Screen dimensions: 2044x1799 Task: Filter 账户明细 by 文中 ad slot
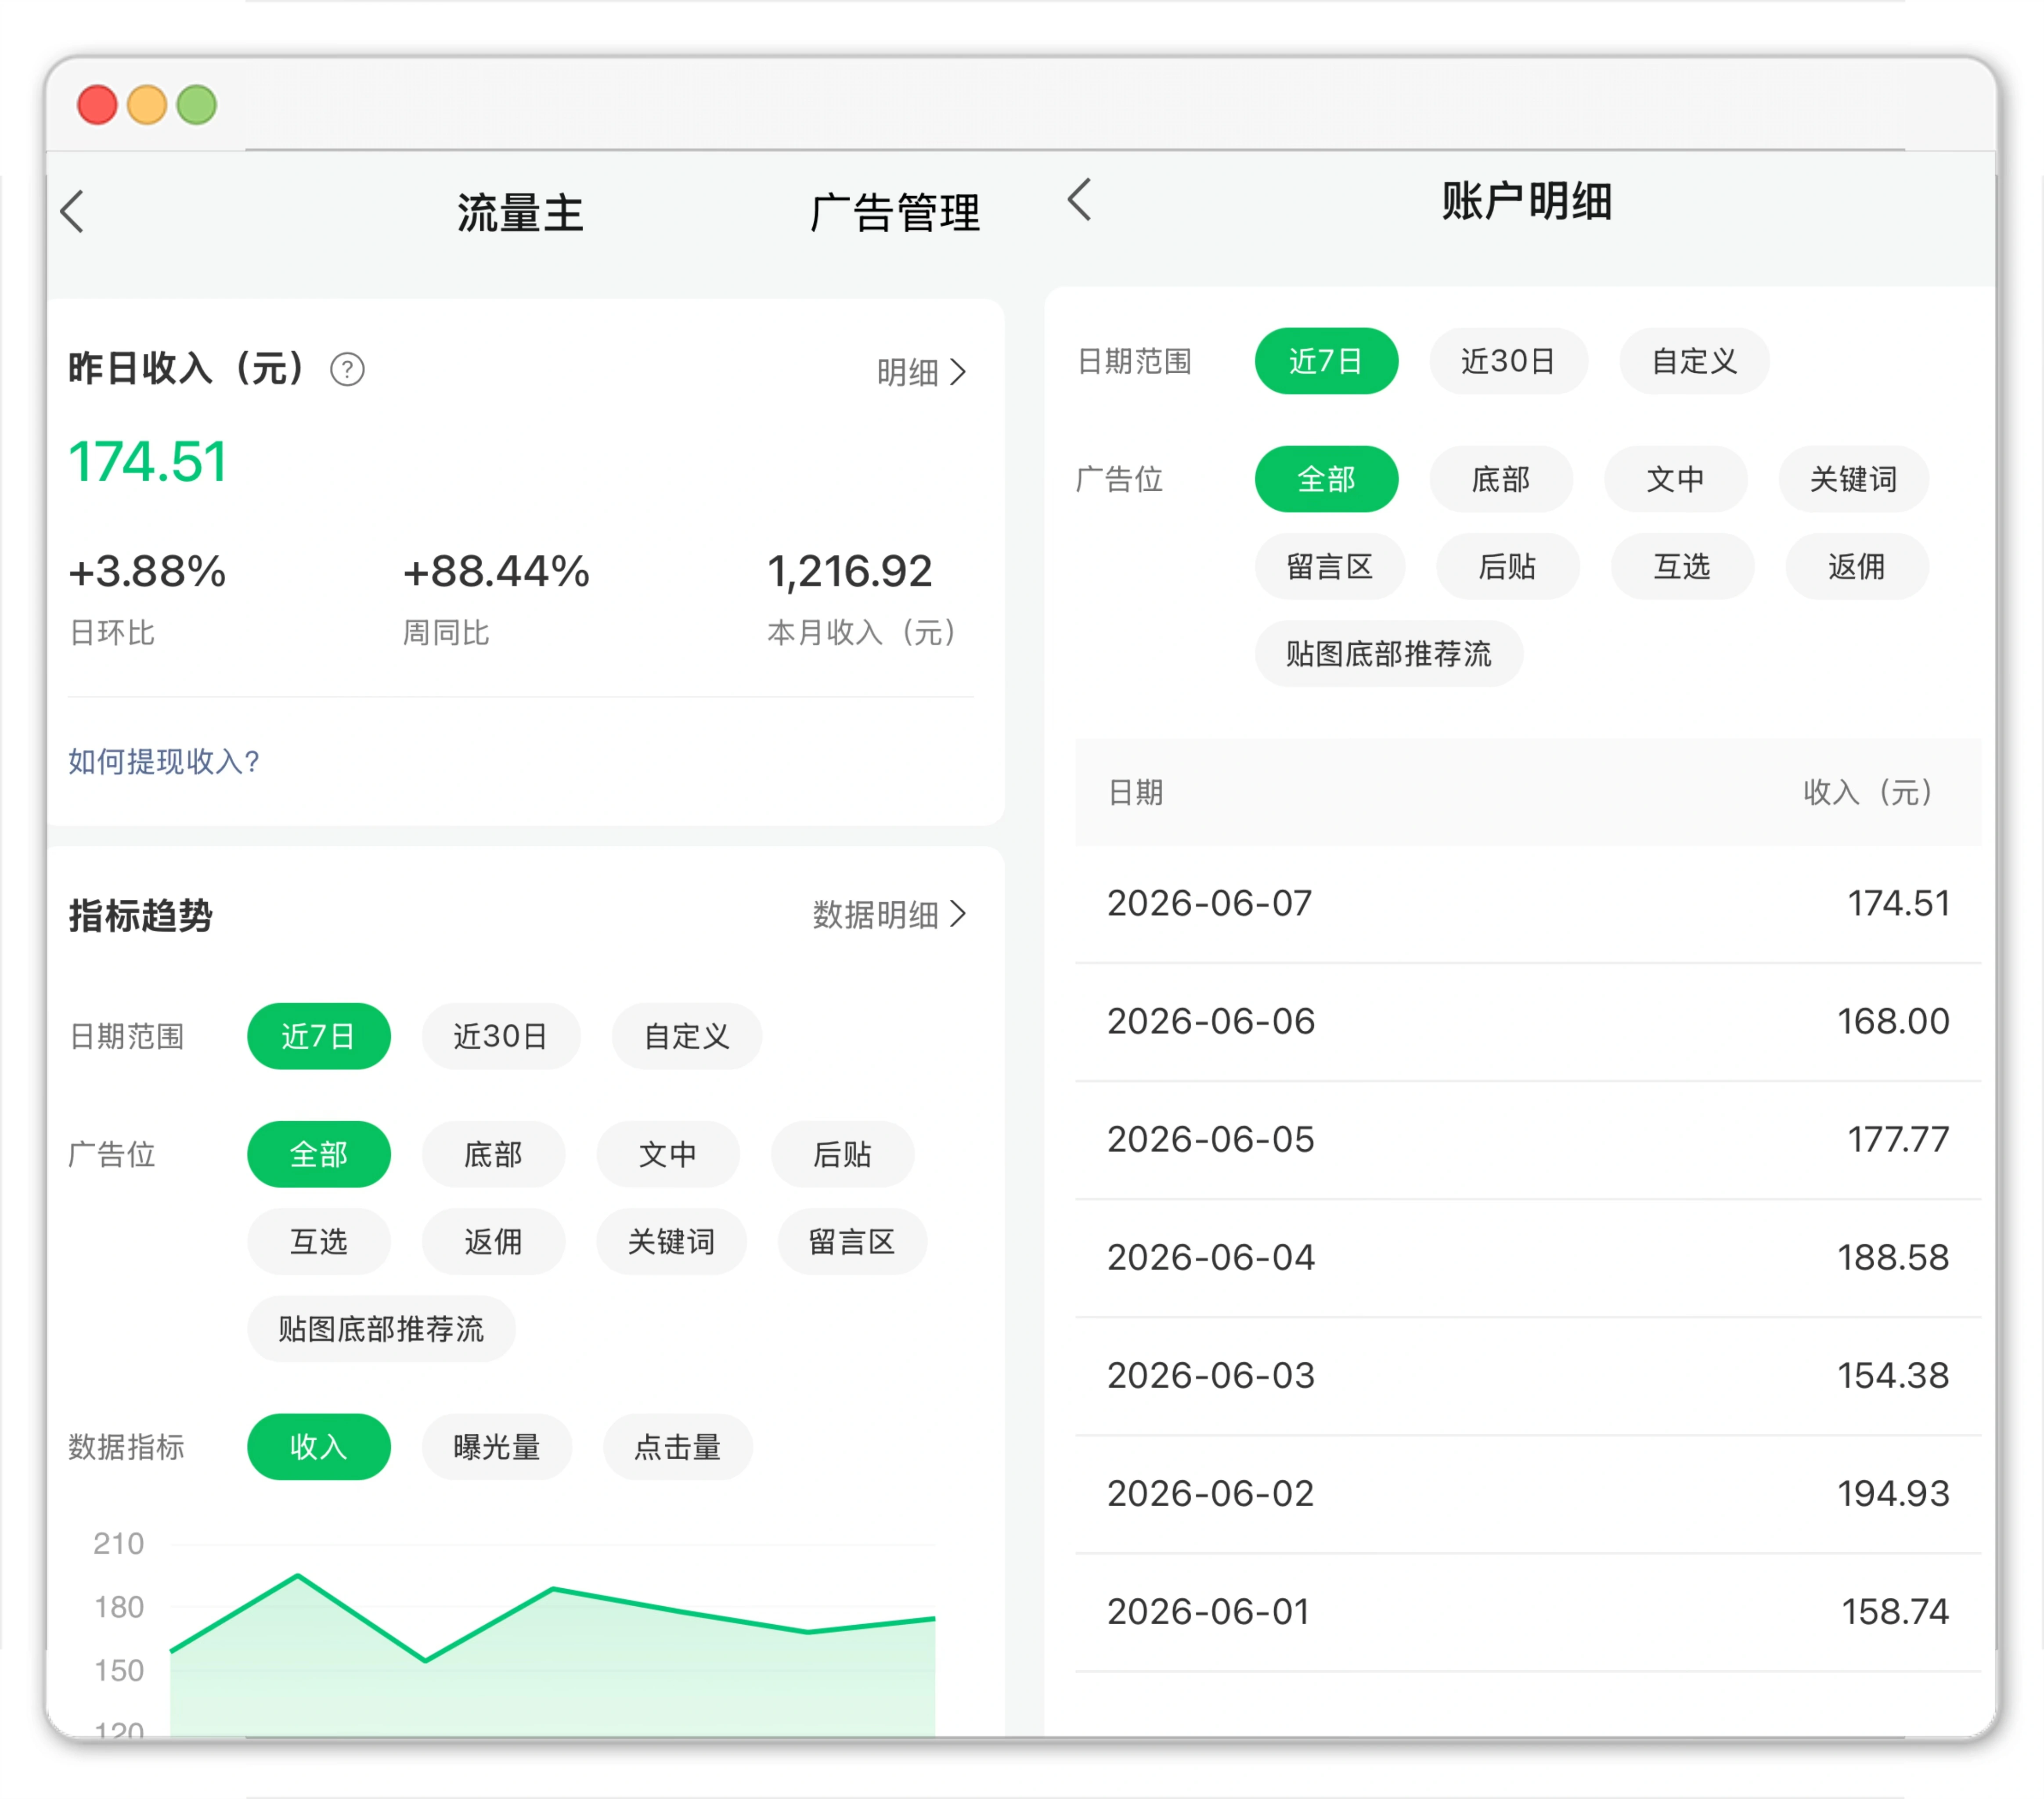click(x=1676, y=479)
